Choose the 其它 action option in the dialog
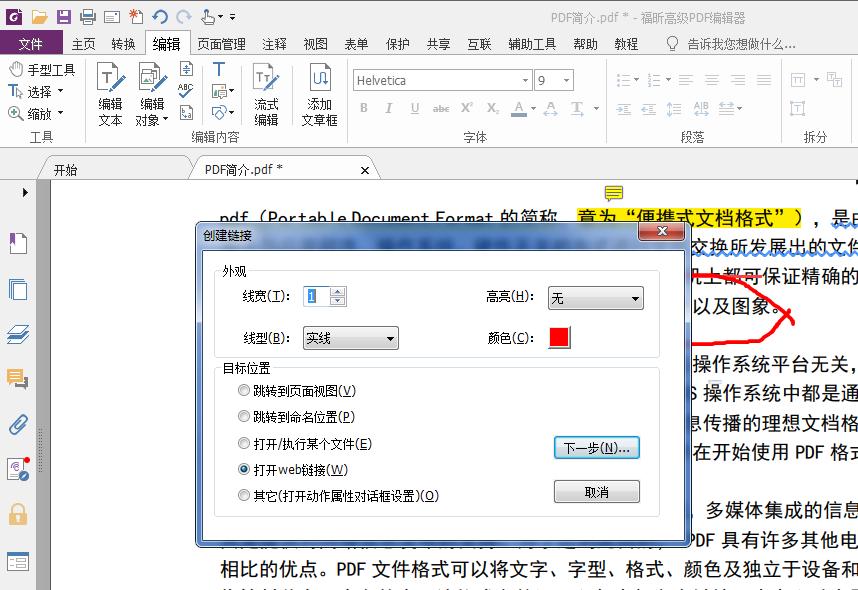The height and width of the screenshot is (590, 858). 243,494
